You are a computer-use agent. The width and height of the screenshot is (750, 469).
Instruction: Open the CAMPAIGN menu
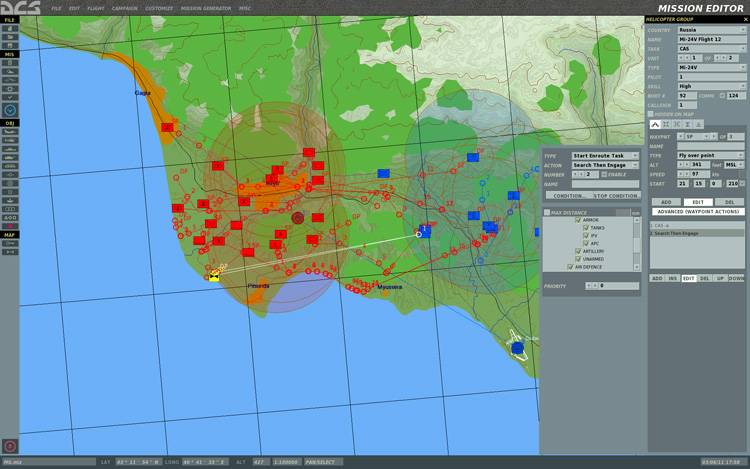124,8
